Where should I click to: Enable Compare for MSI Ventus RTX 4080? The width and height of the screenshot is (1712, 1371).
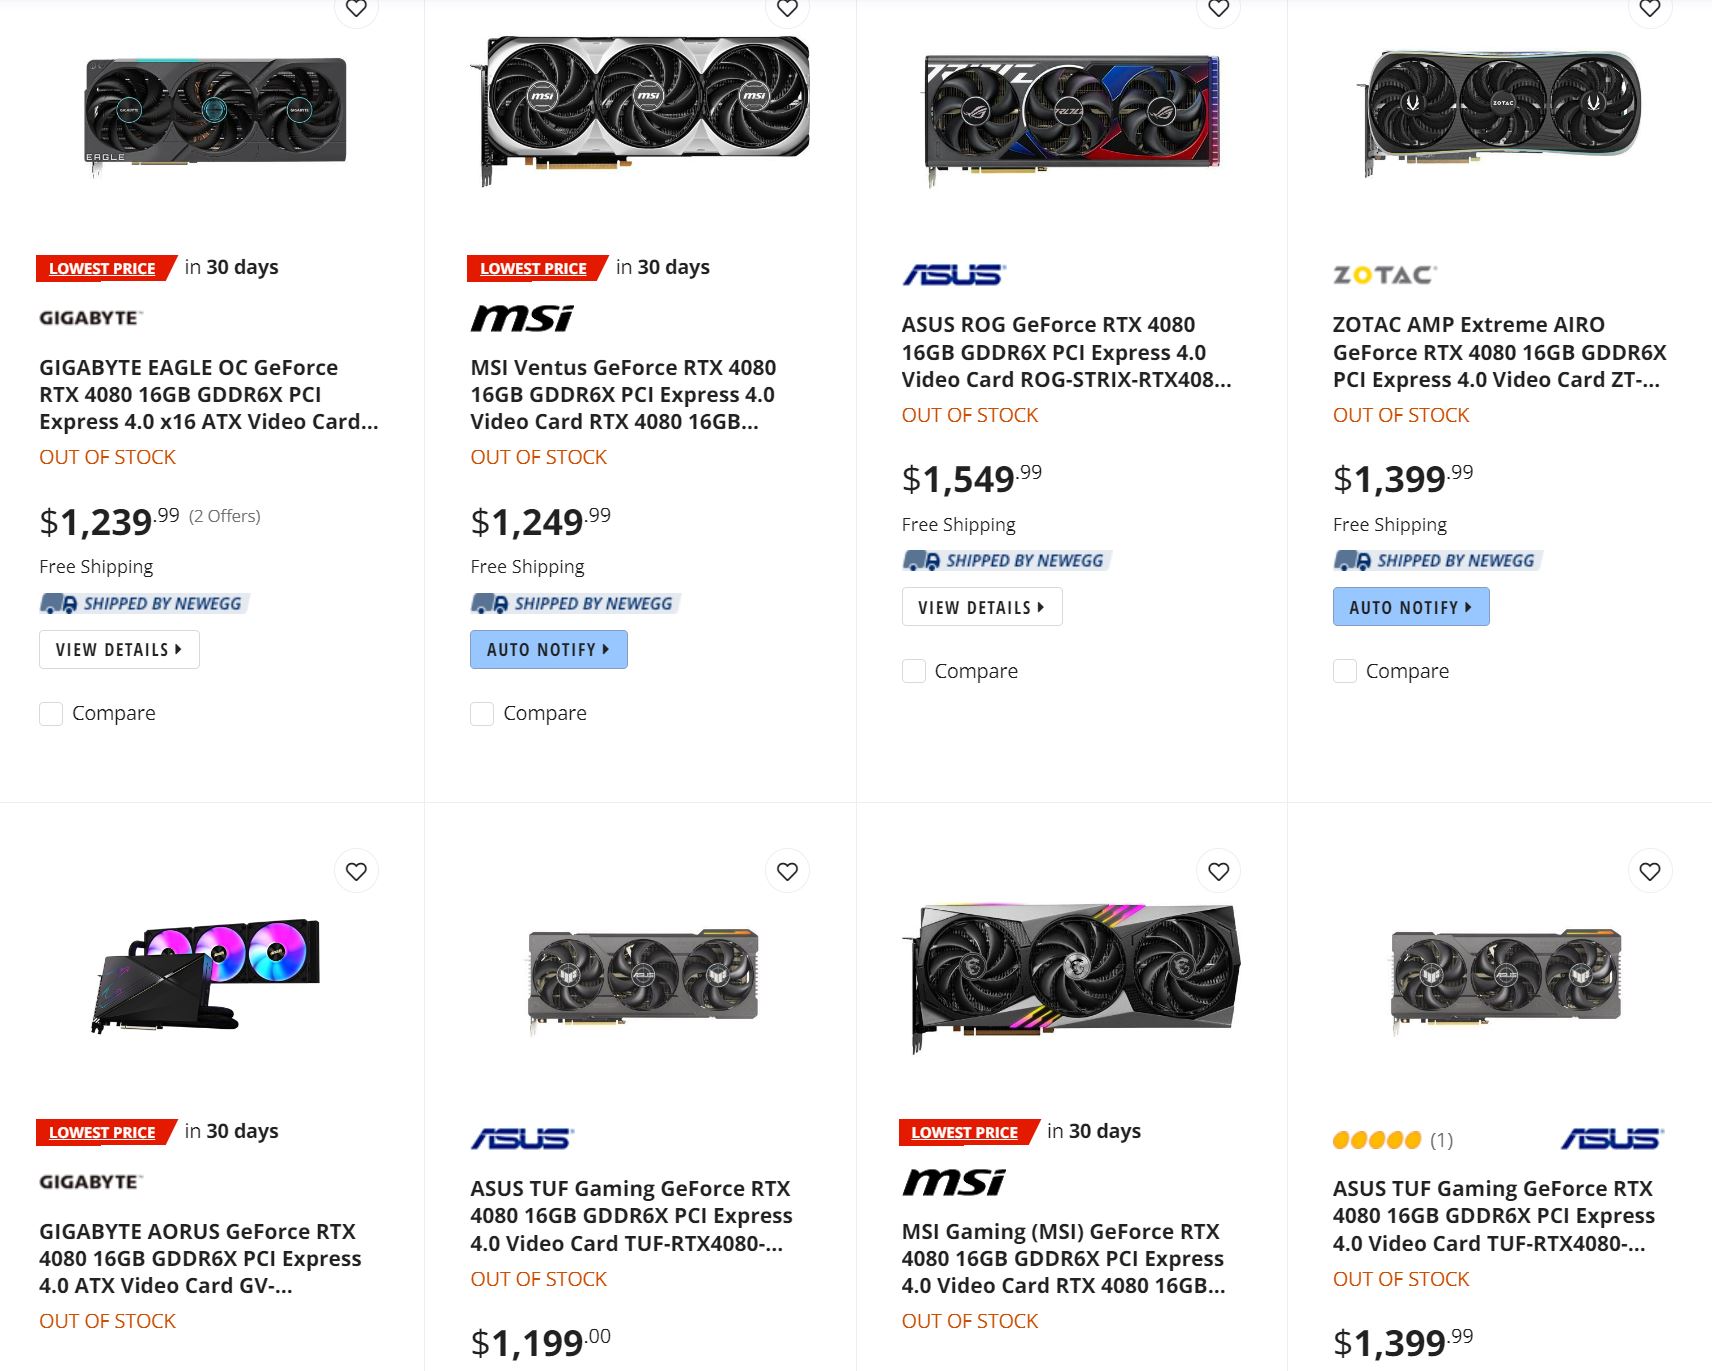[x=482, y=714]
